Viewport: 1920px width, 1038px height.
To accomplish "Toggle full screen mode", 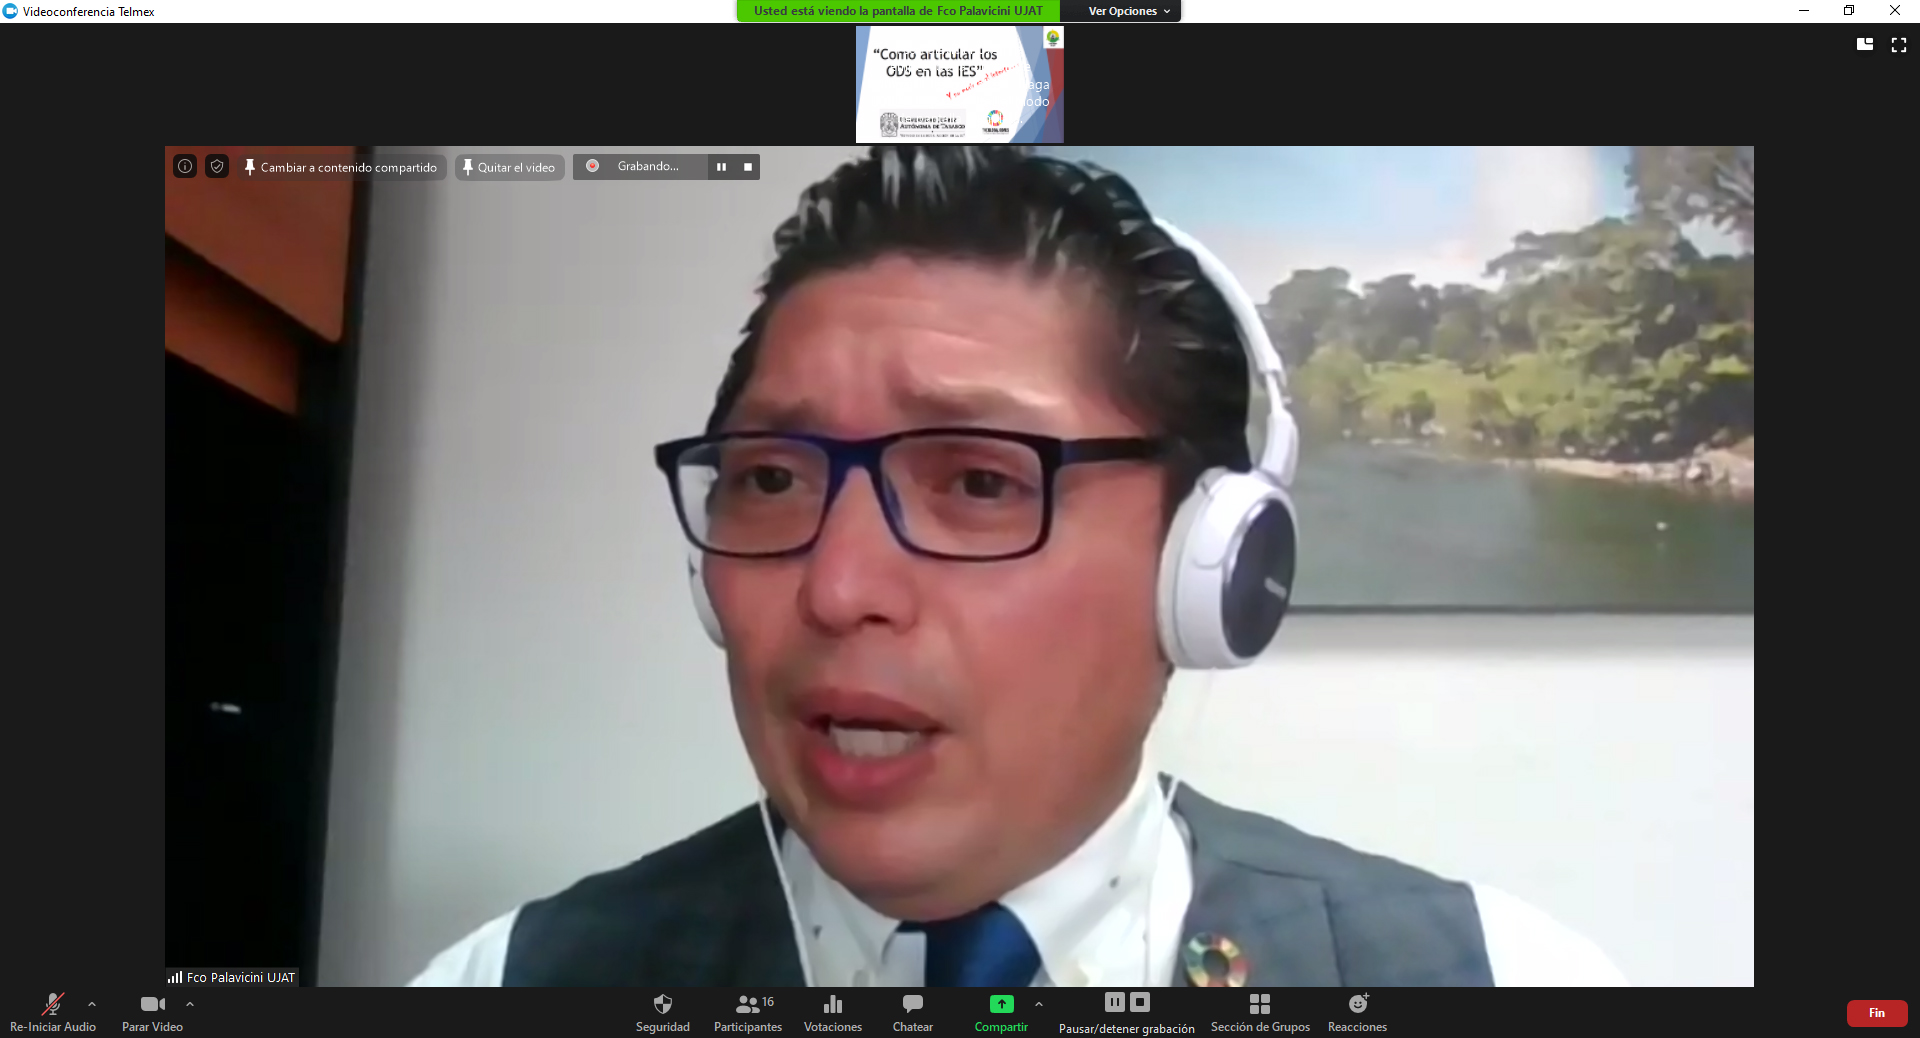I will pyautogui.click(x=1898, y=45).
